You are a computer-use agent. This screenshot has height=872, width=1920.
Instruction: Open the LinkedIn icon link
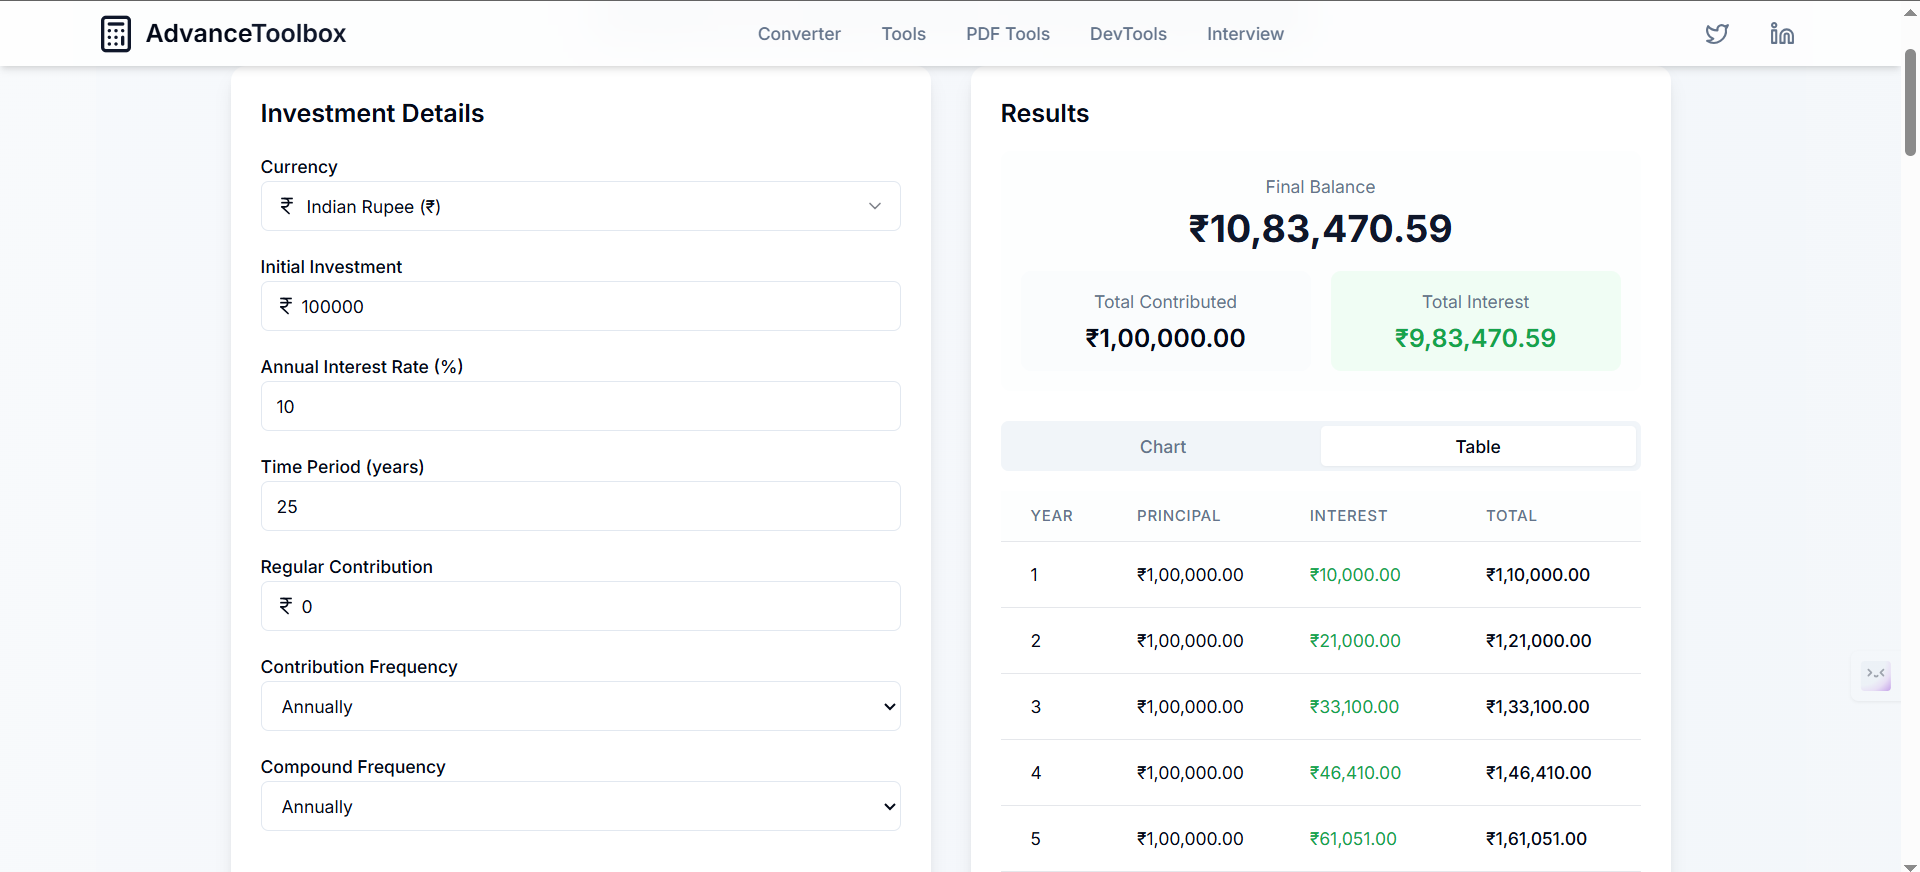pos(1782,34)
